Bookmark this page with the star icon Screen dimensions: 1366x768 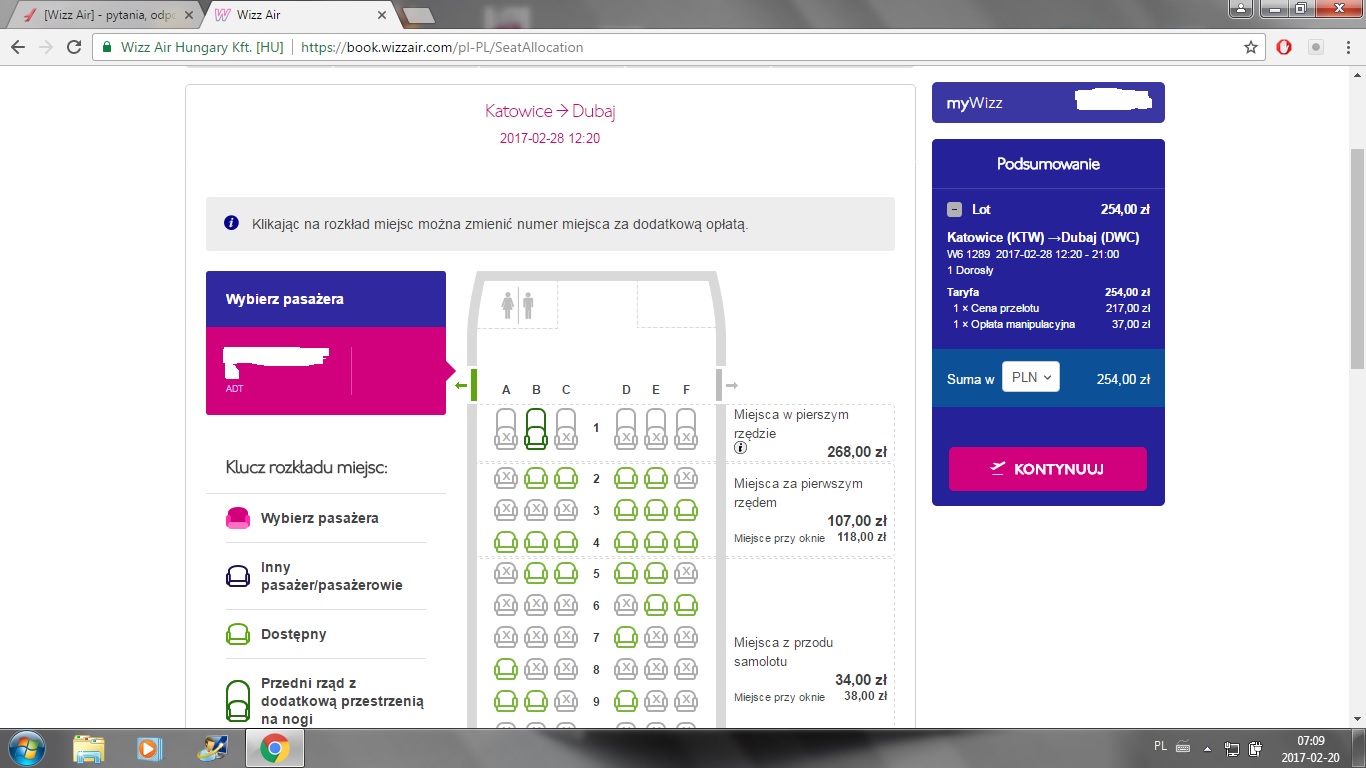click(x=1251, y=47)
